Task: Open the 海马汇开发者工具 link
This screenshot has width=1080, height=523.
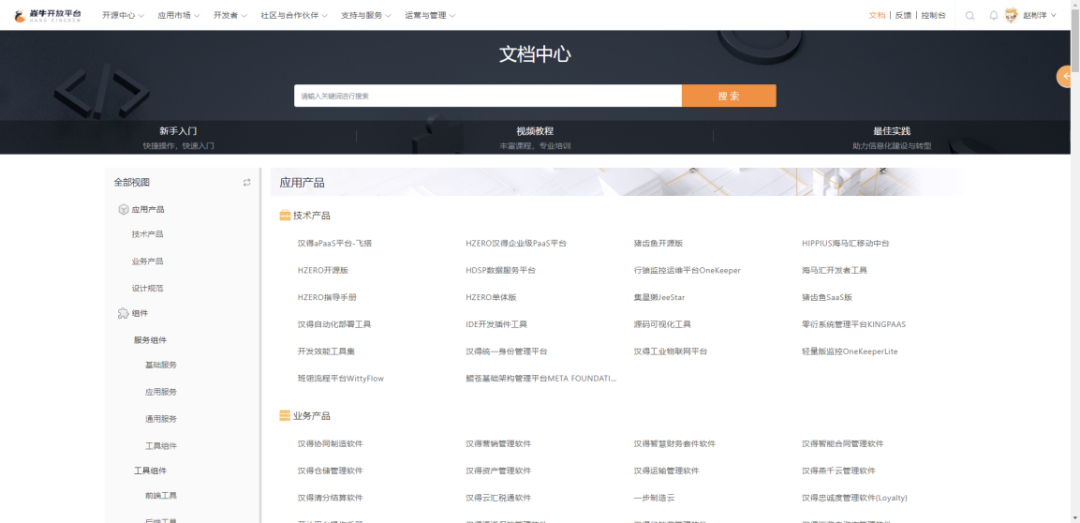Action: (x=835, y=270)
